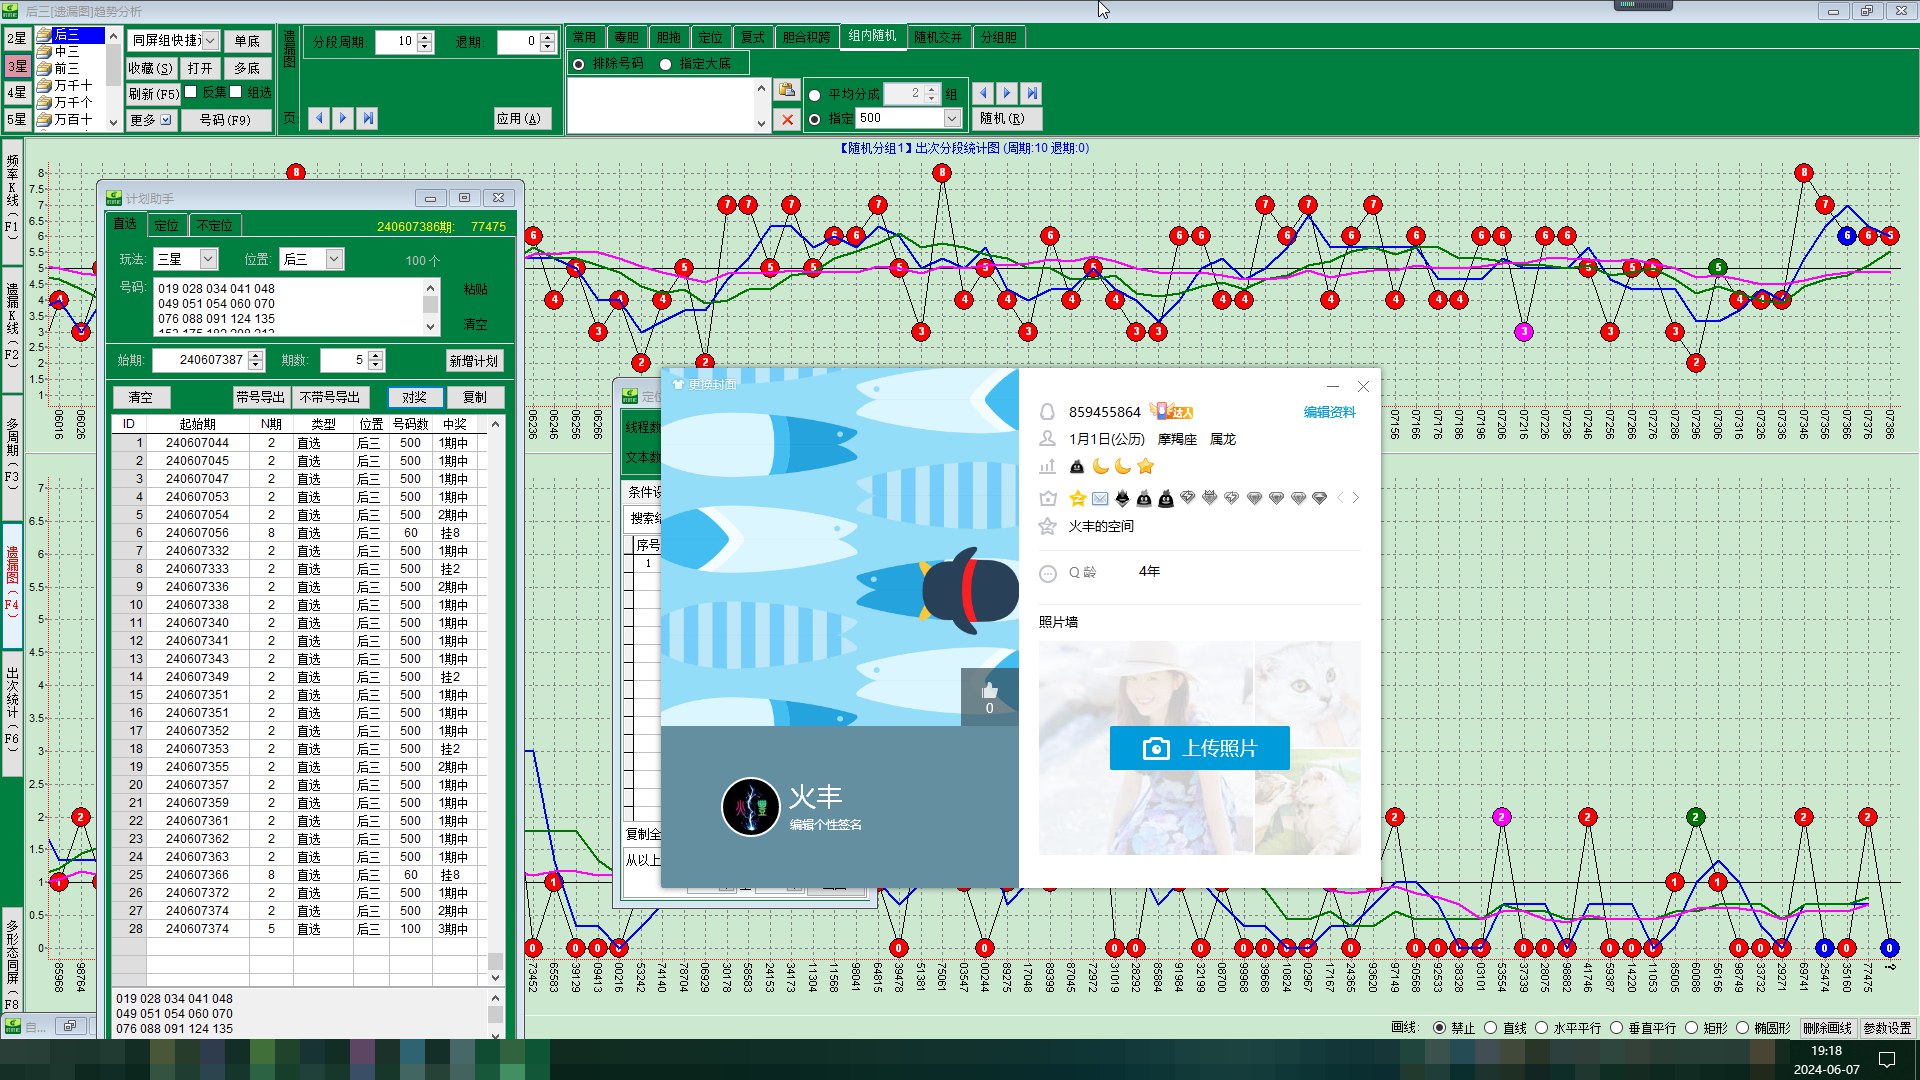Select 指定 radio beside 500
The height and width of the screenshot is (1080, 1920).
pyautogui.click(x=814, y=119)
